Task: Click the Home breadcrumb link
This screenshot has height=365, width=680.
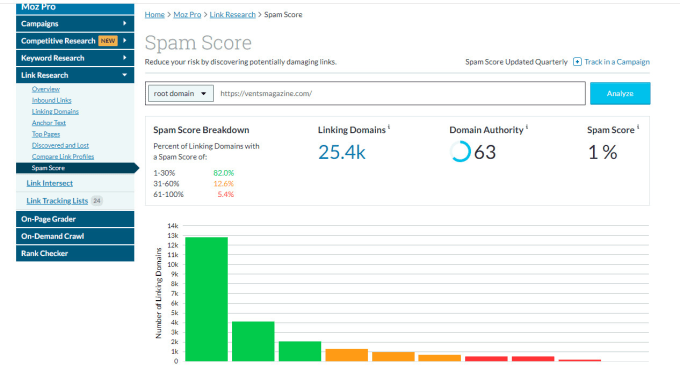Action: coord(154,14)
